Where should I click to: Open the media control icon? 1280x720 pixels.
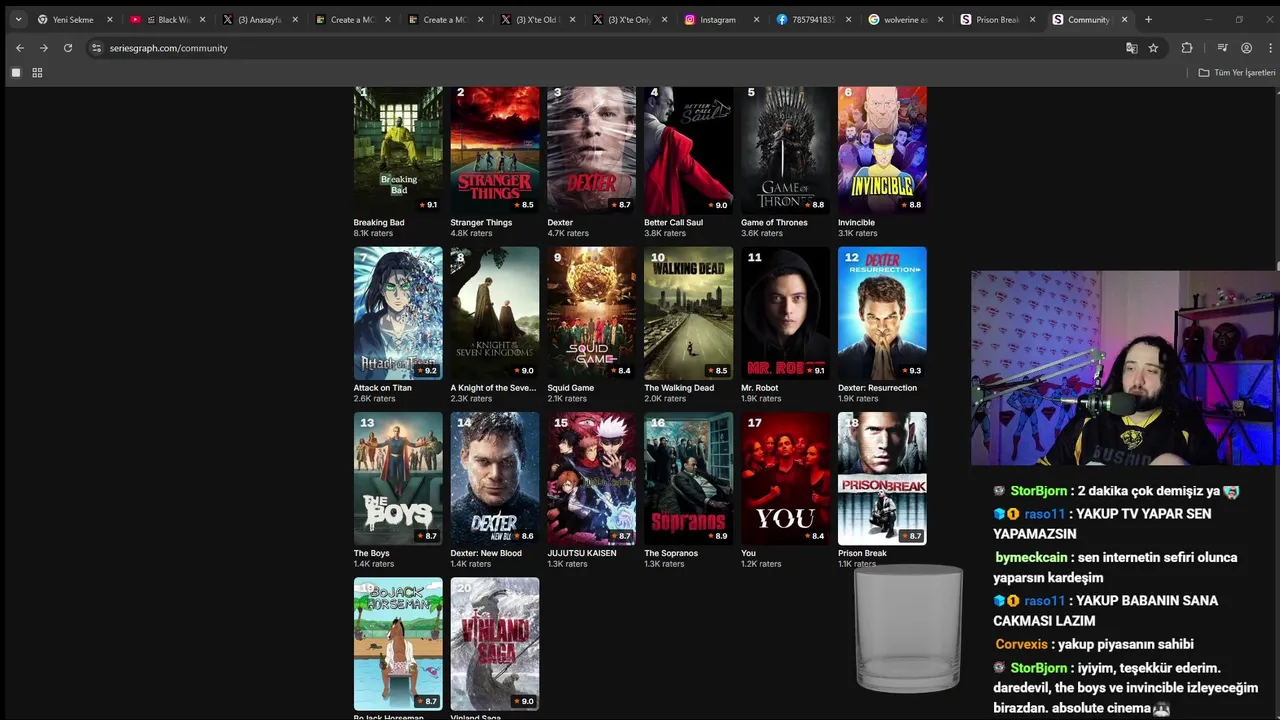[x=1222, y=48]
